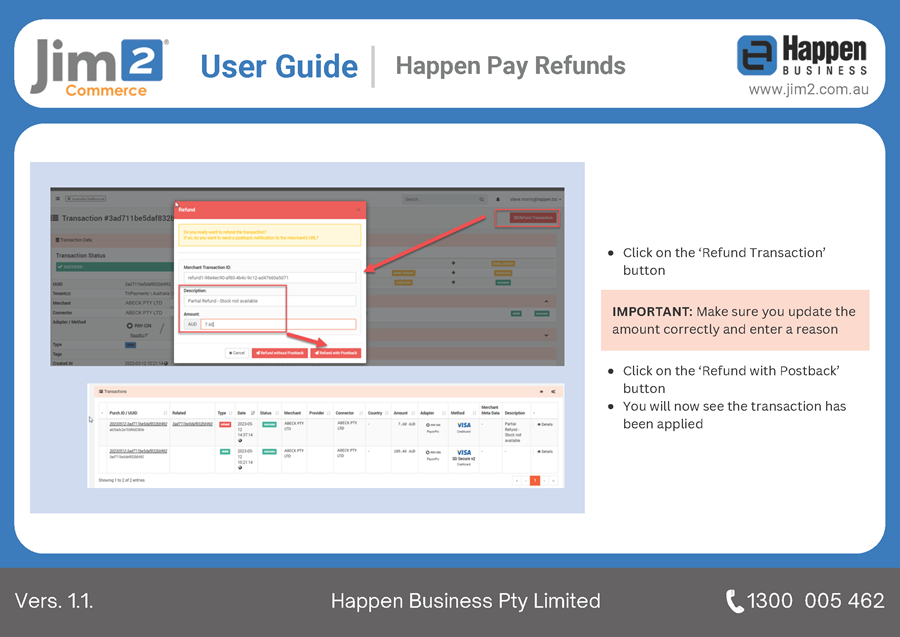
Task: Click the 'User Guide' heading
Action: 279,67
